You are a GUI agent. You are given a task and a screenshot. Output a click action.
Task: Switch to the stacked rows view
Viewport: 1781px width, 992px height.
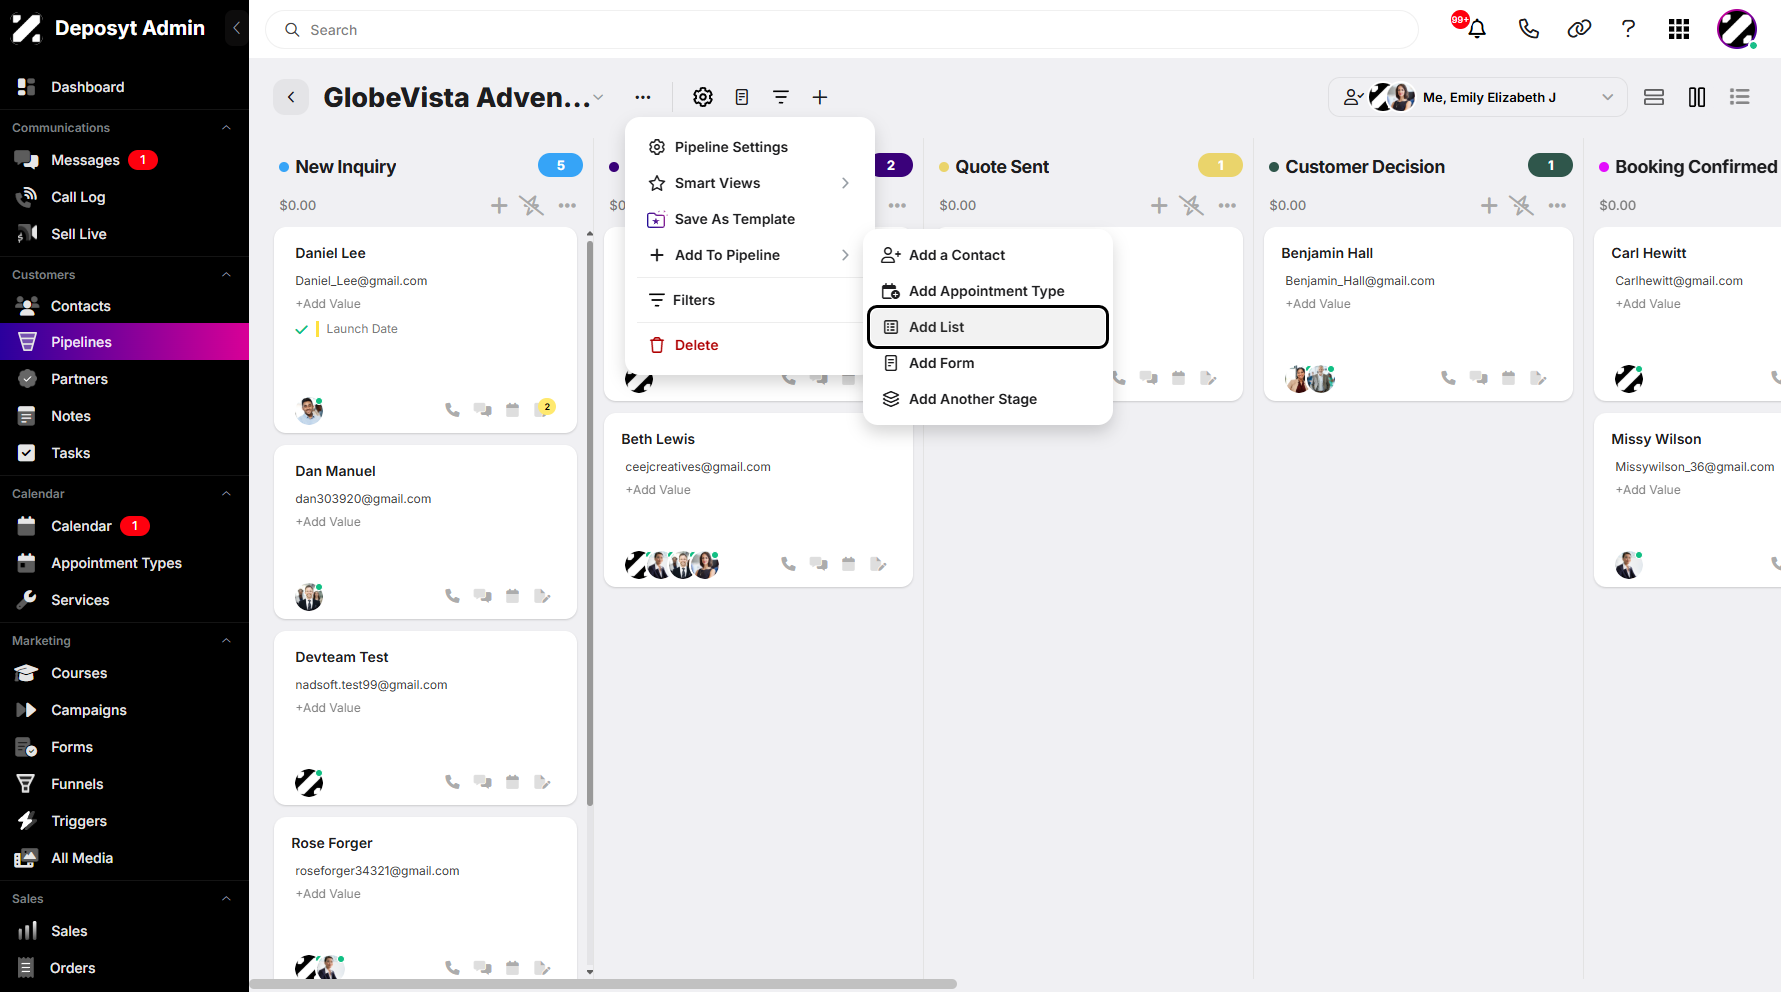pyautogui.click(x=1654, y=97)
